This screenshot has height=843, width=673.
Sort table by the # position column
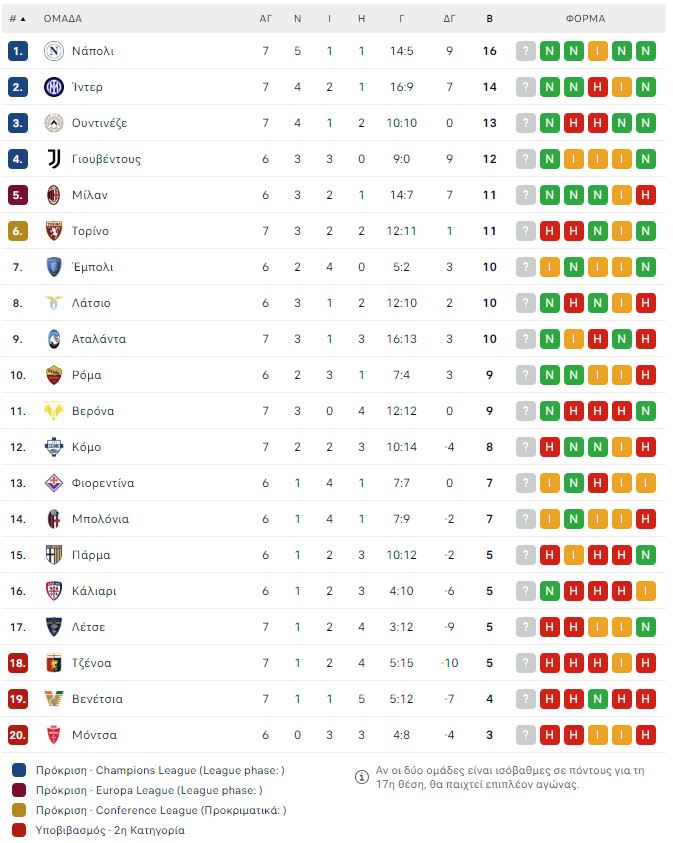pos(18,18)
